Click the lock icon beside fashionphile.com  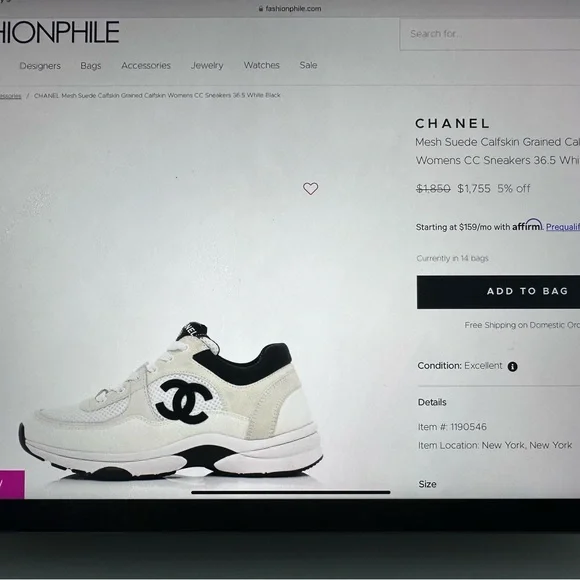(261, 9)
